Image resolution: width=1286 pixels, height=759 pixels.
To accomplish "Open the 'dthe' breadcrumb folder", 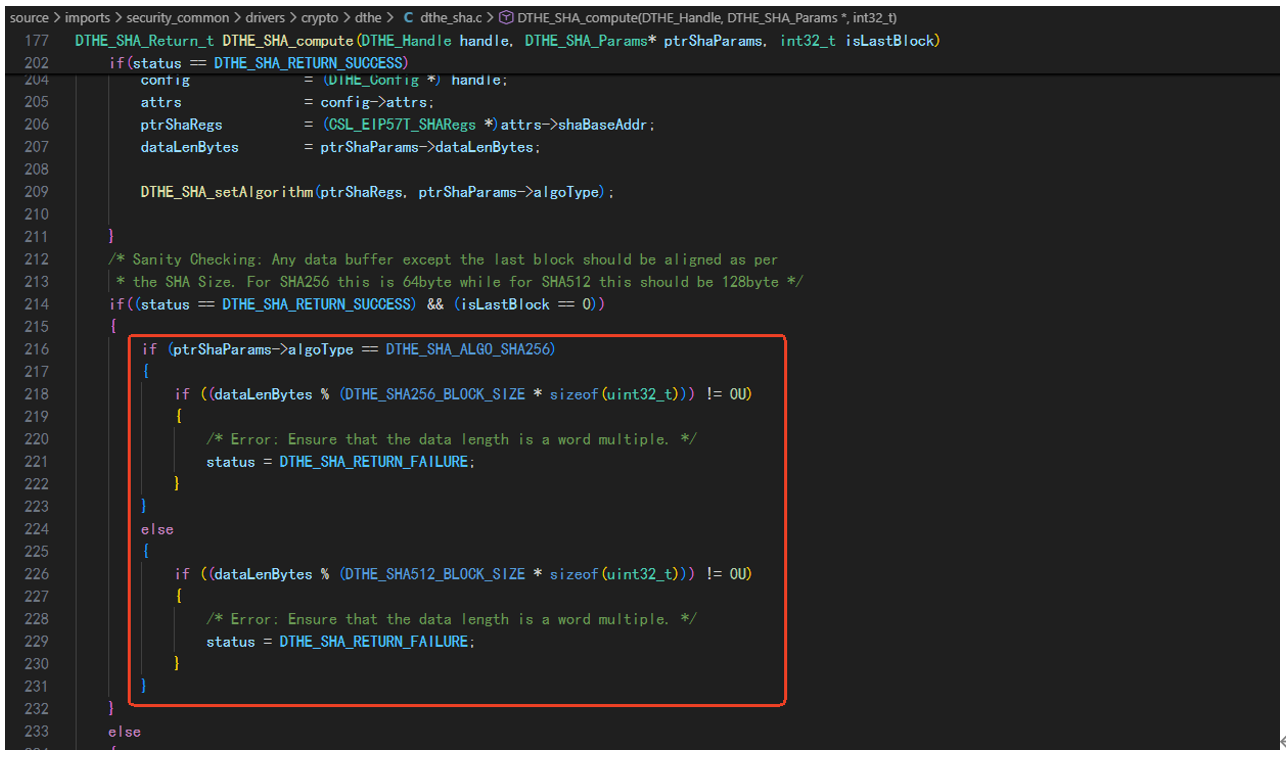I will [x=369, y=18].
